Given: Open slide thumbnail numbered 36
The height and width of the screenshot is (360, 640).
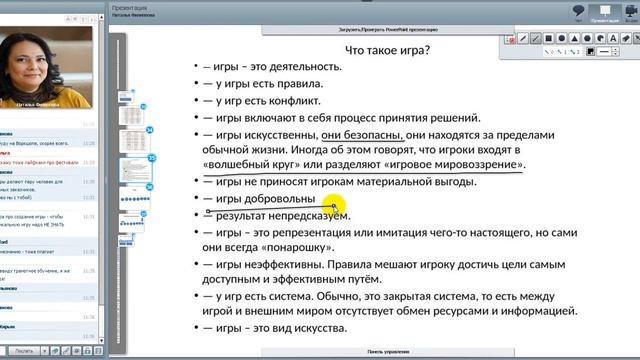Looking at the screenshot, I should tap(135, 197).
